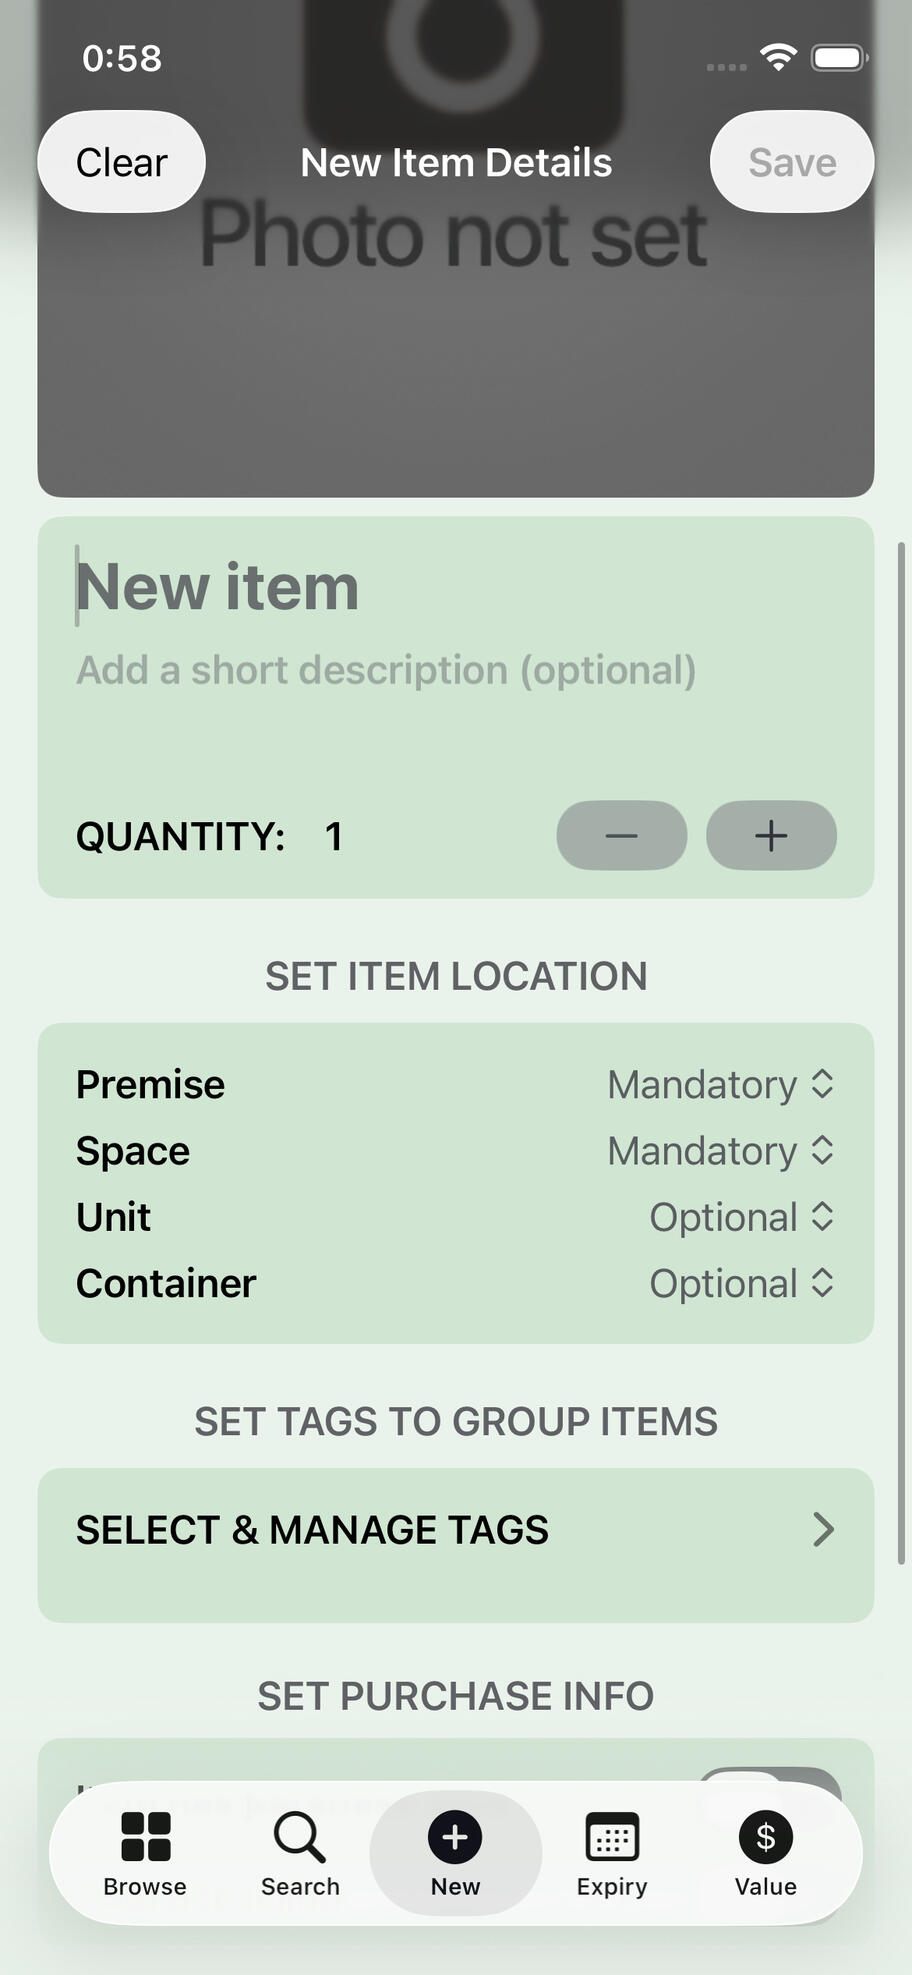Tap the Search magnifying glass icon
912x1975 pixels.
pos(299,1837)
